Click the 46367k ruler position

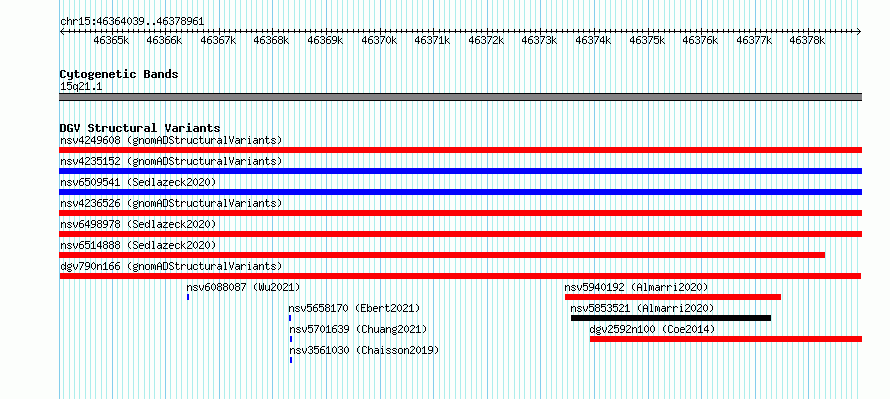pos(218,40)
